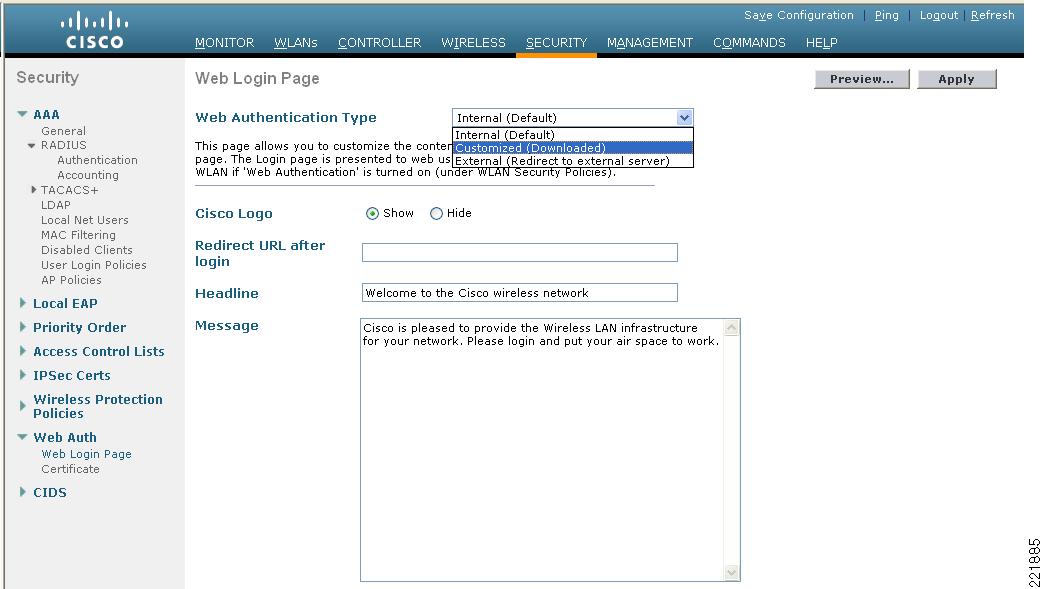
Task: Click the Cisco logo
Action: (x=94, y=30)
